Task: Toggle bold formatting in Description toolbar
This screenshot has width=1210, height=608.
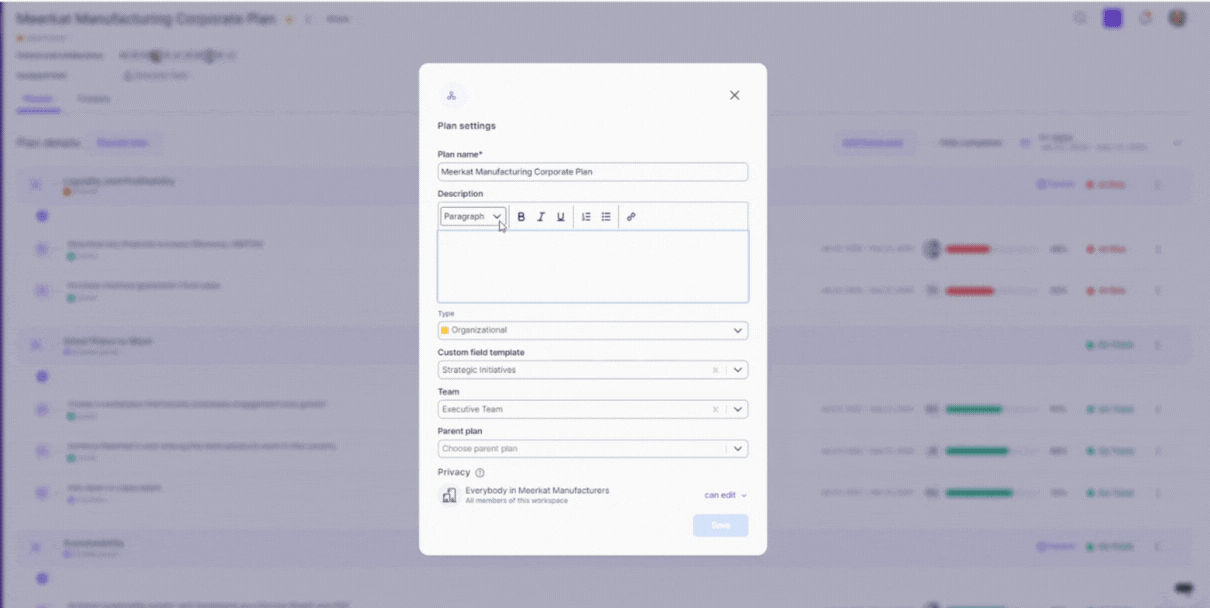Action: pos(521,217)
